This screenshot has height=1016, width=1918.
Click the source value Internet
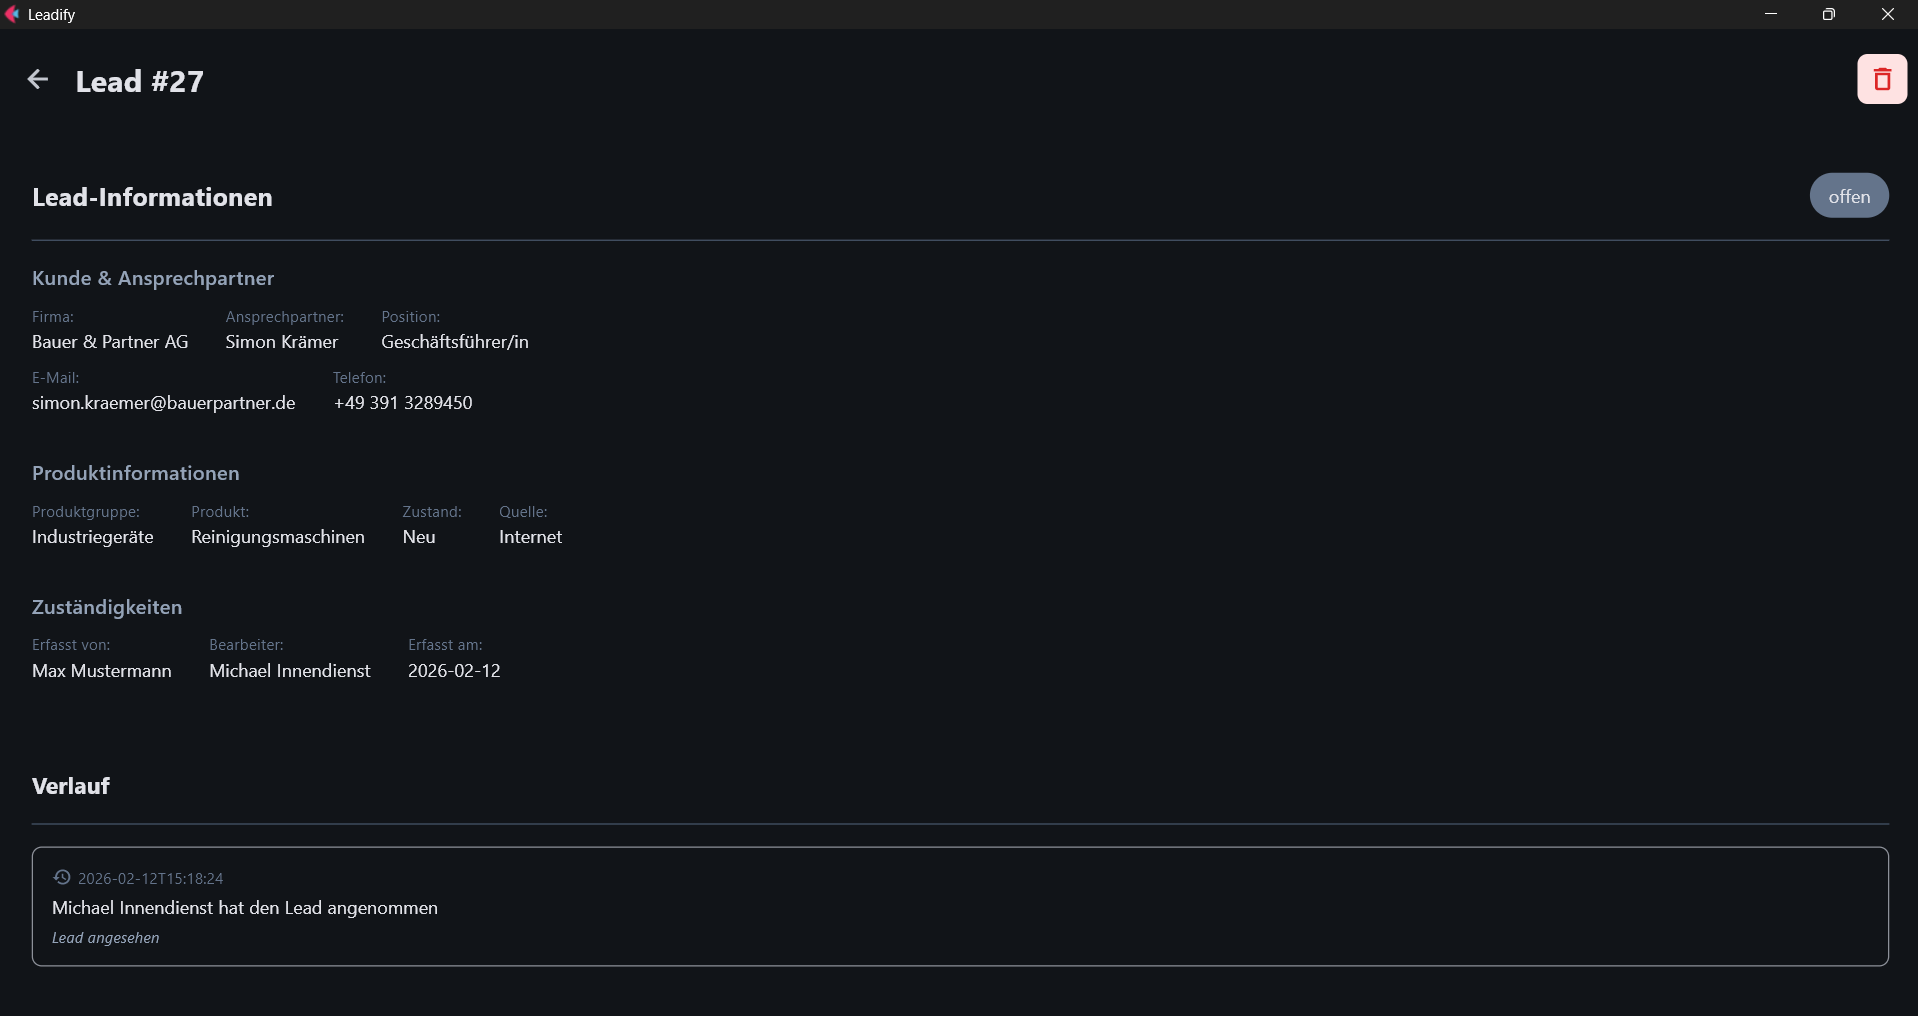coord(530,537)
